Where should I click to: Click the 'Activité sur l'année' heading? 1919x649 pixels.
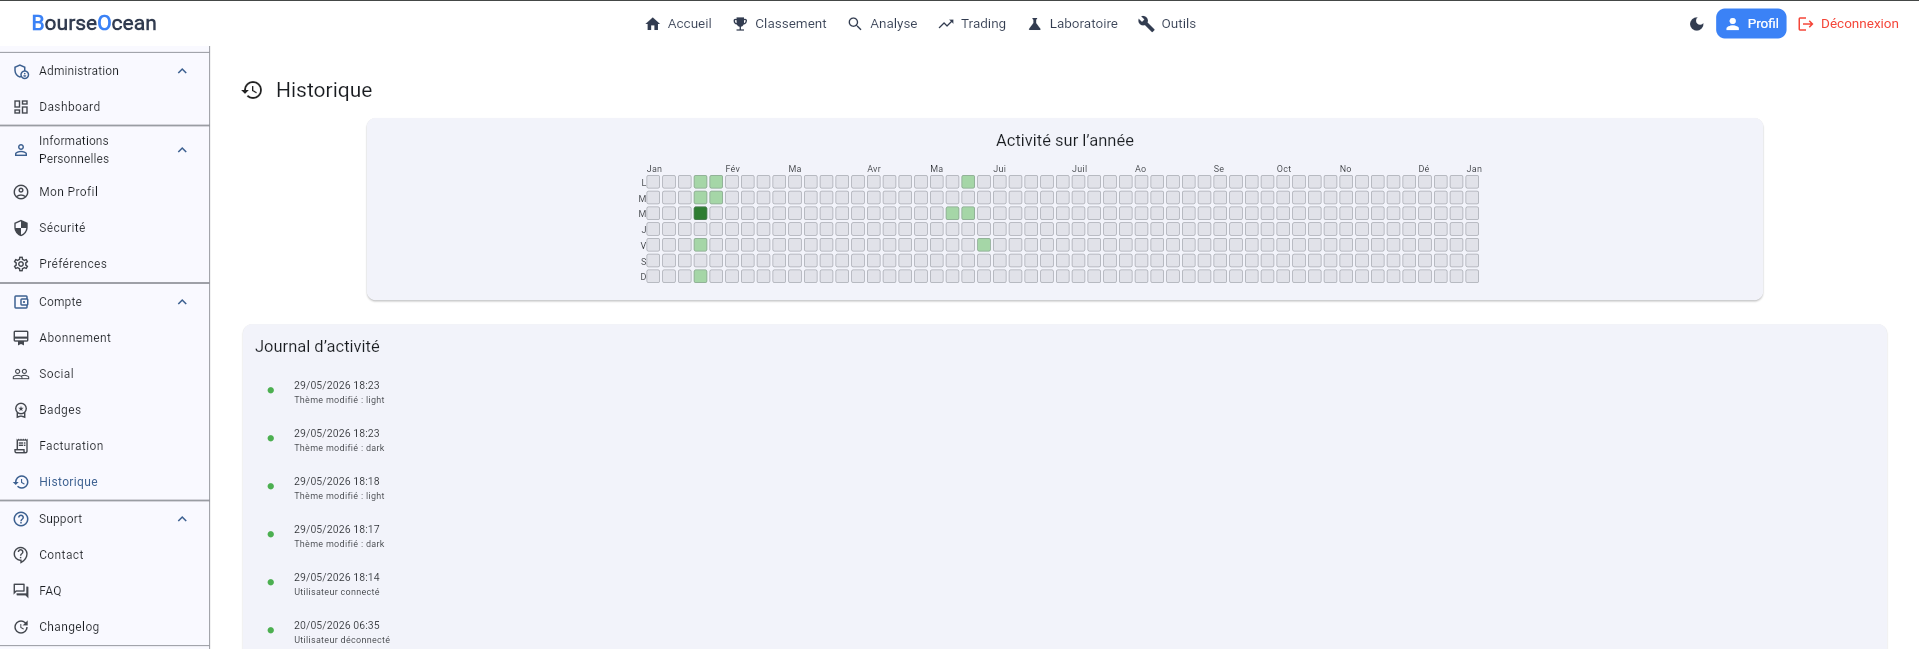[x=1065, y=141]
